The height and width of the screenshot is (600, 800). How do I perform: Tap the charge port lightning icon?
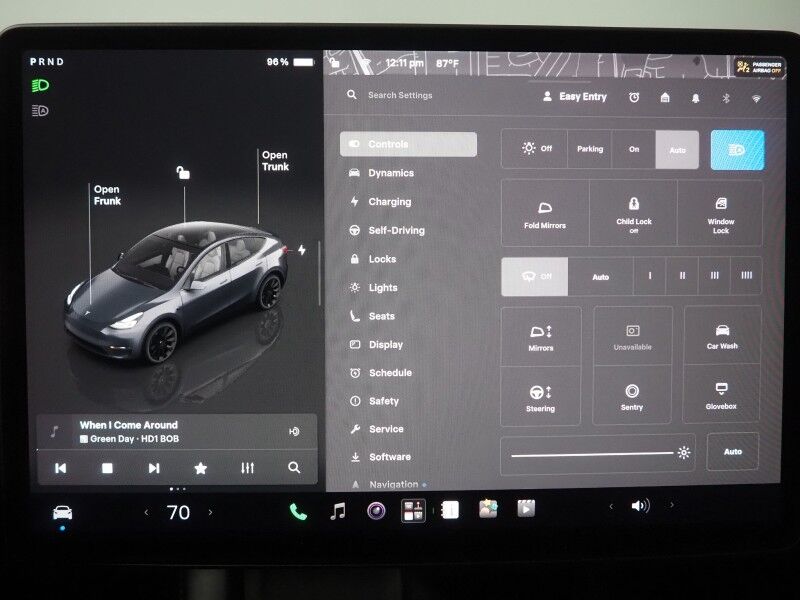tap(302, 250)
